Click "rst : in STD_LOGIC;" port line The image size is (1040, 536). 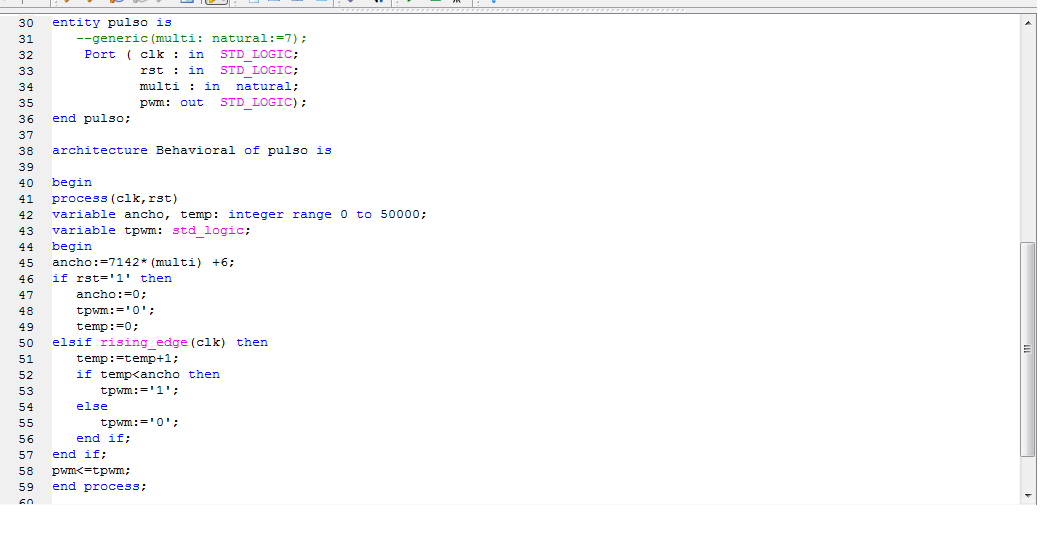click(x=220, y=70)
